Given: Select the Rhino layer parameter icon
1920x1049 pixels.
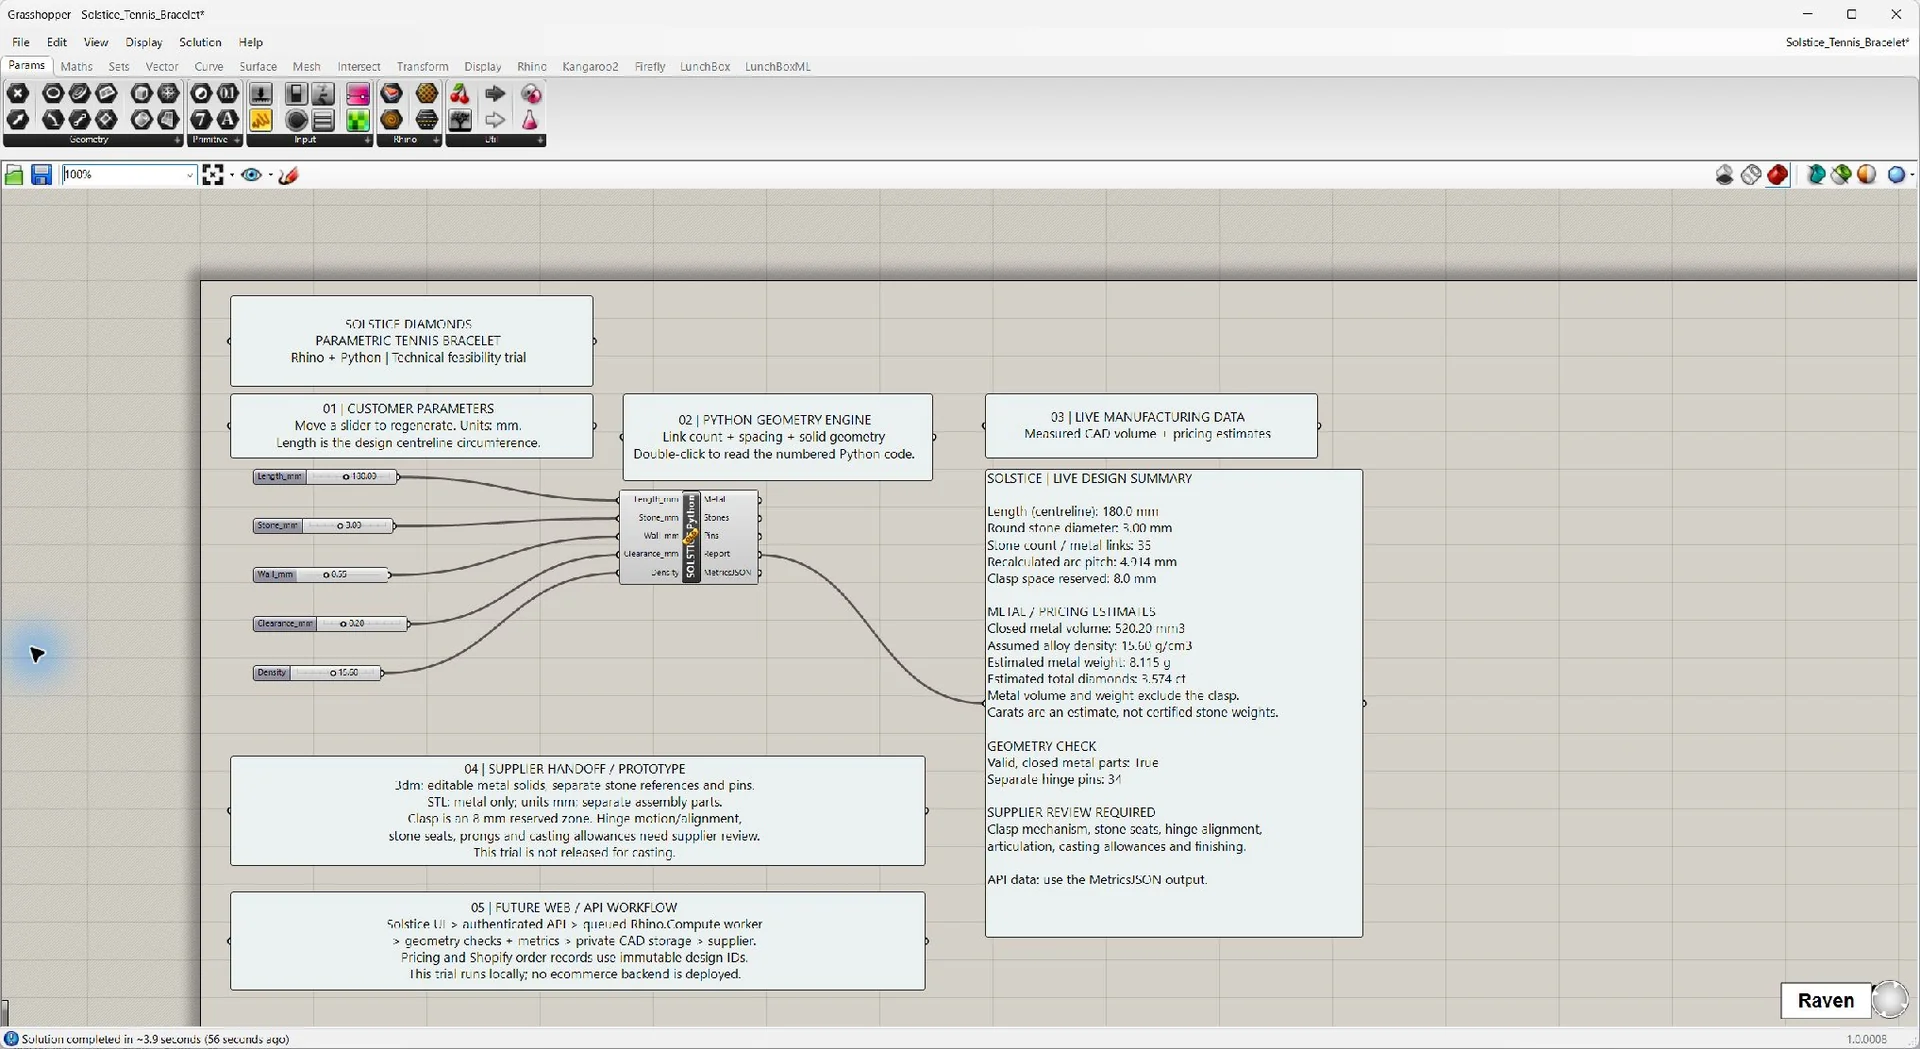Looking at the screenshot, I should click(392, 93).
